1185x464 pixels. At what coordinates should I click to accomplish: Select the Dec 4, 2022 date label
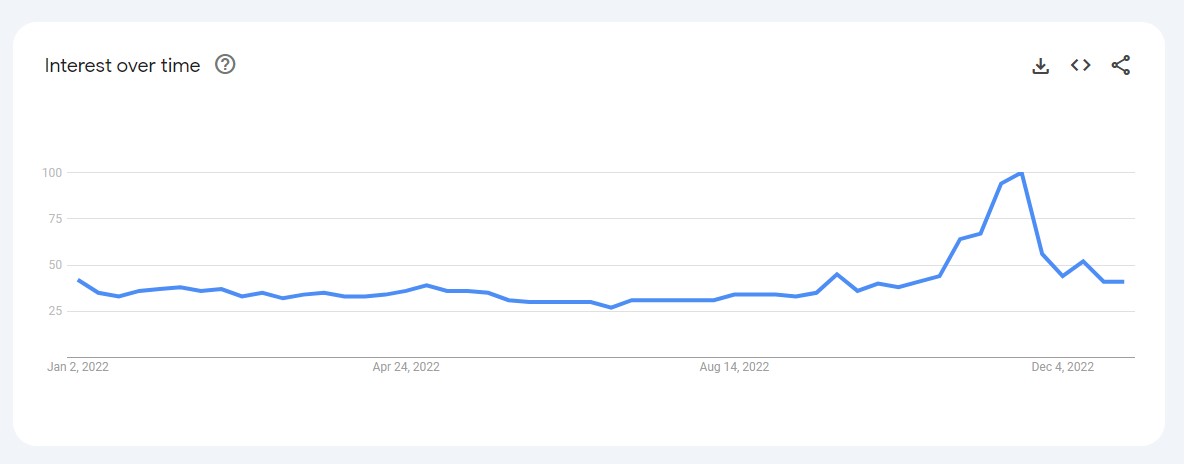(1063, 367)
